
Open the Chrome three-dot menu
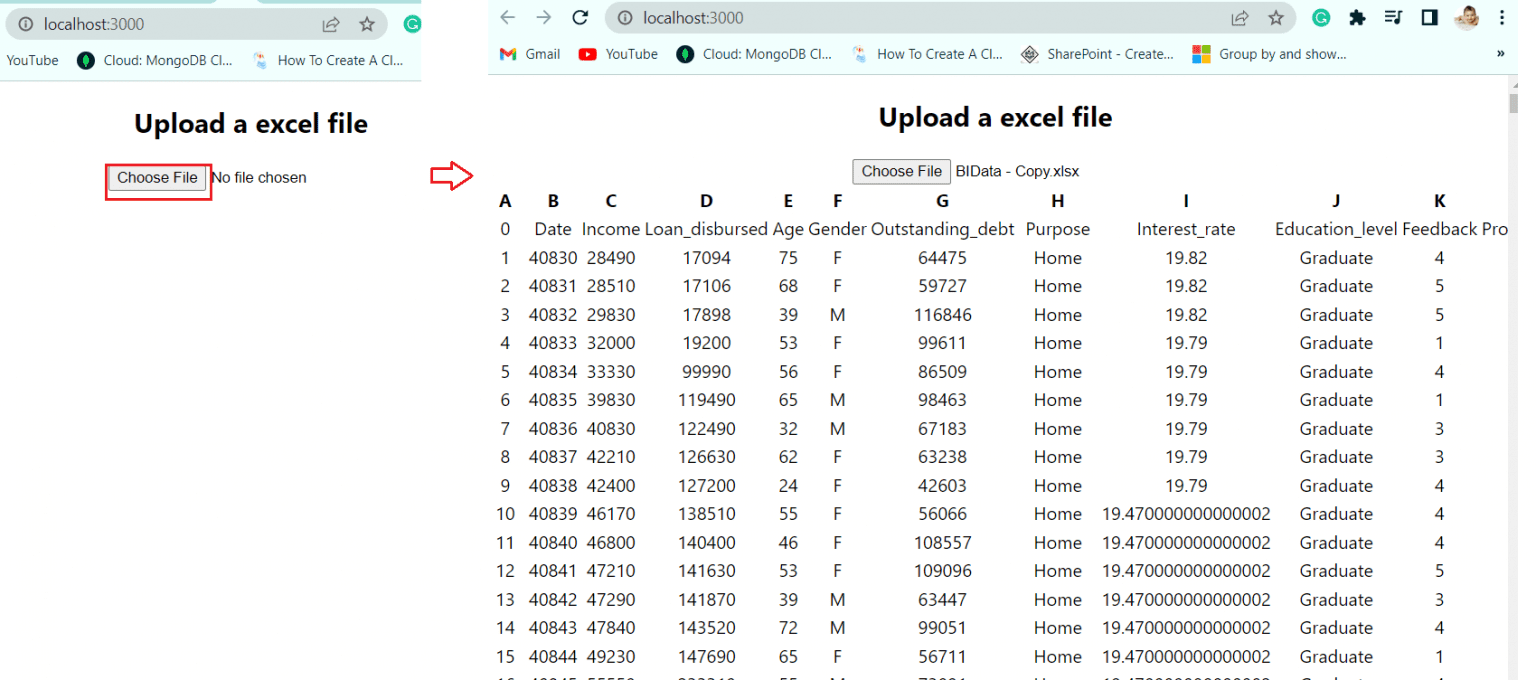(1503, 17)
